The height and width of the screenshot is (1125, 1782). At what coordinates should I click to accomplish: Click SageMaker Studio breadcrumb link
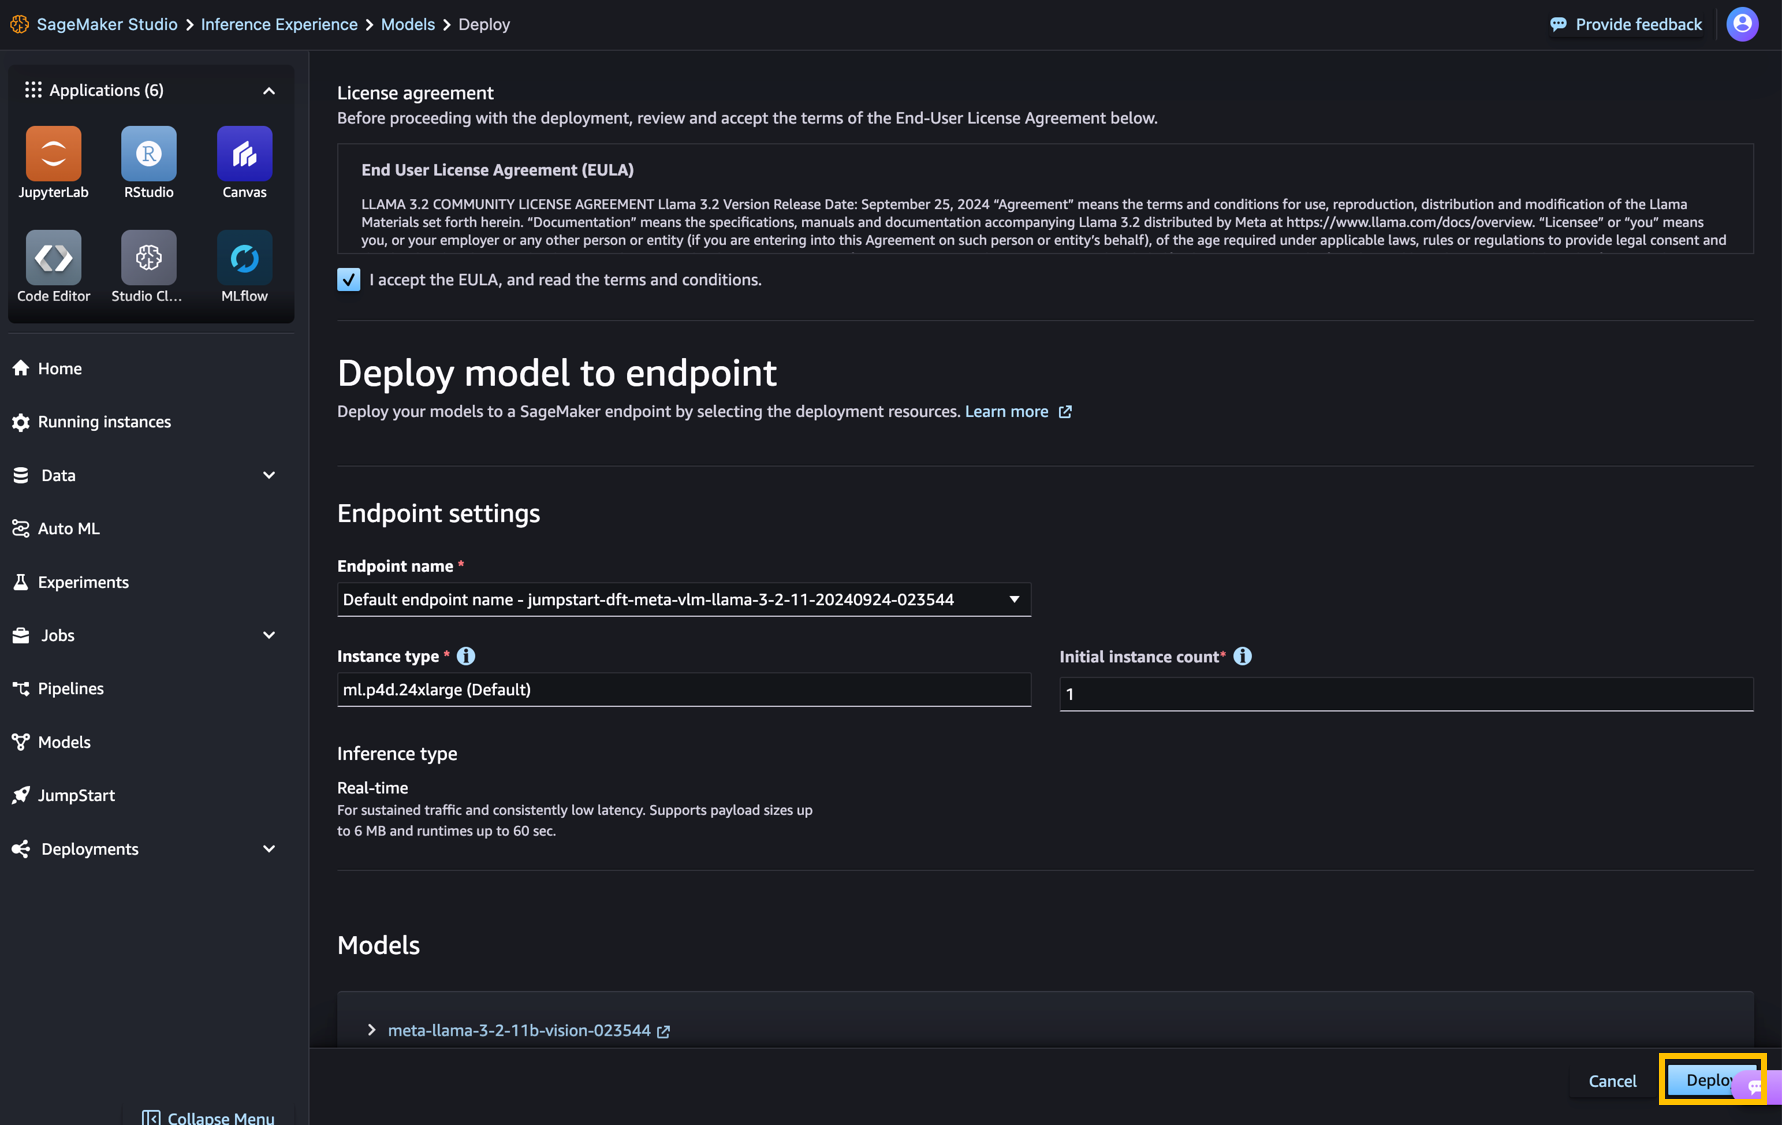click(107, 24)
